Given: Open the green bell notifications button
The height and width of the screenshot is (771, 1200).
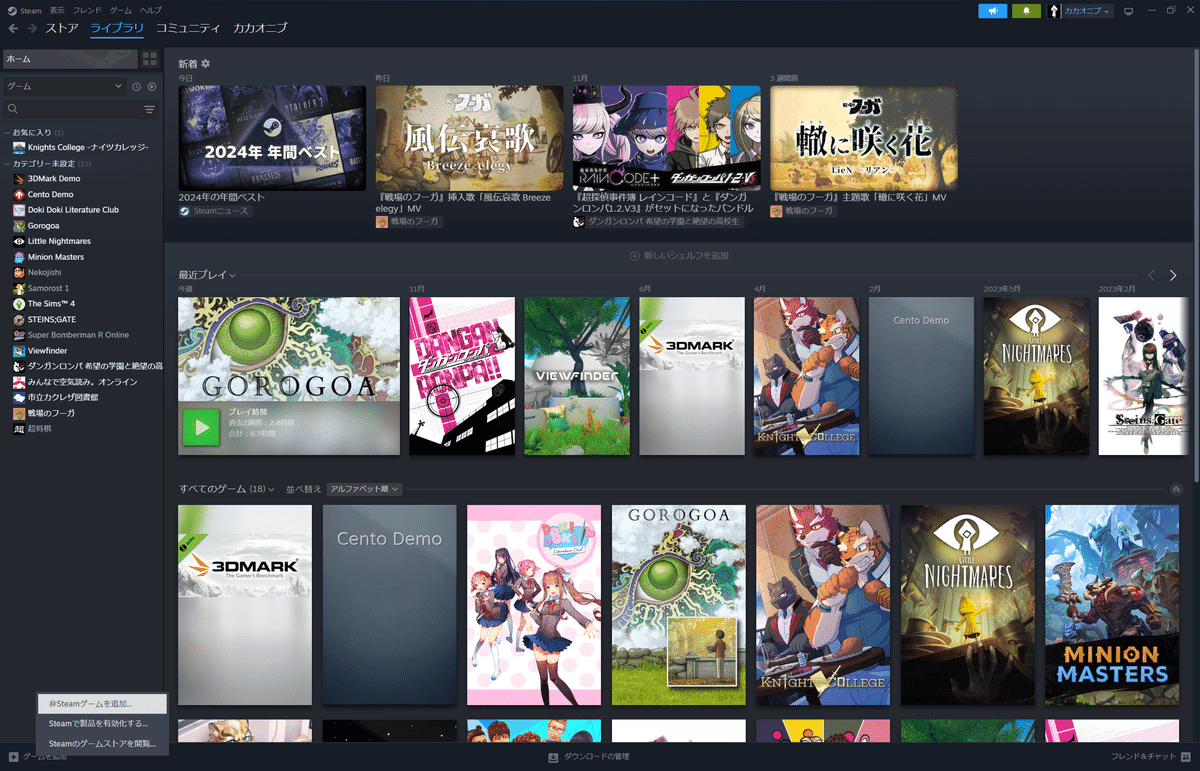Looking at the screenshot, I should (1026, 11).
